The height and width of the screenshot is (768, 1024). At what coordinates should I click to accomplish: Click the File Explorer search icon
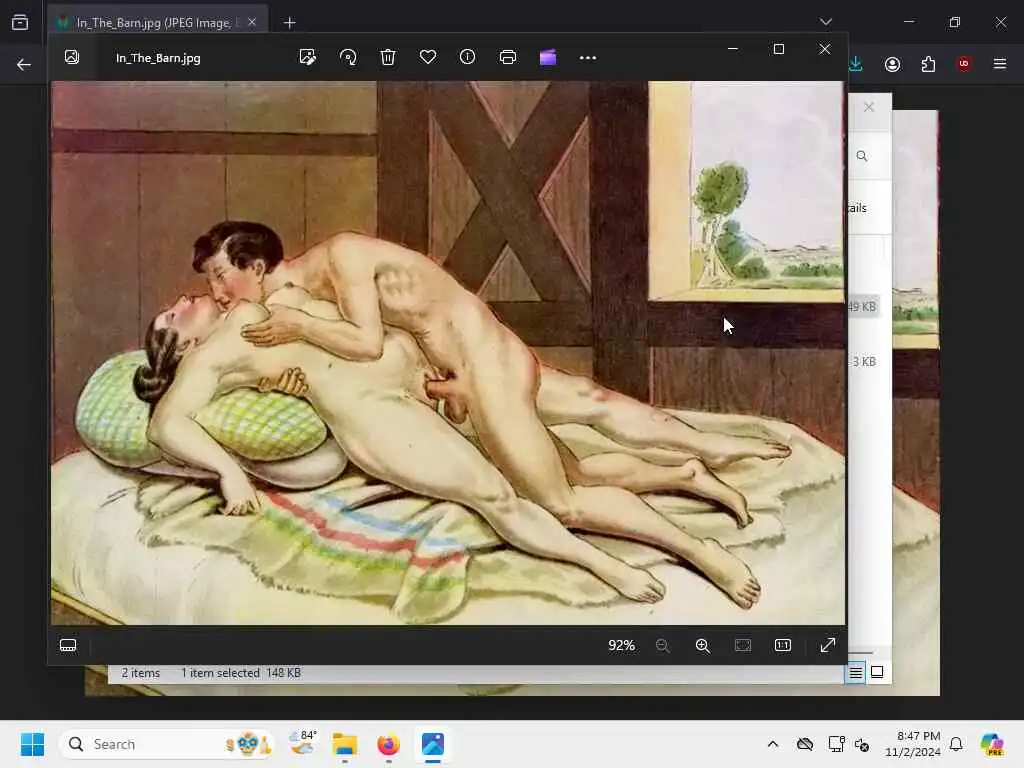tap(862, 156)
